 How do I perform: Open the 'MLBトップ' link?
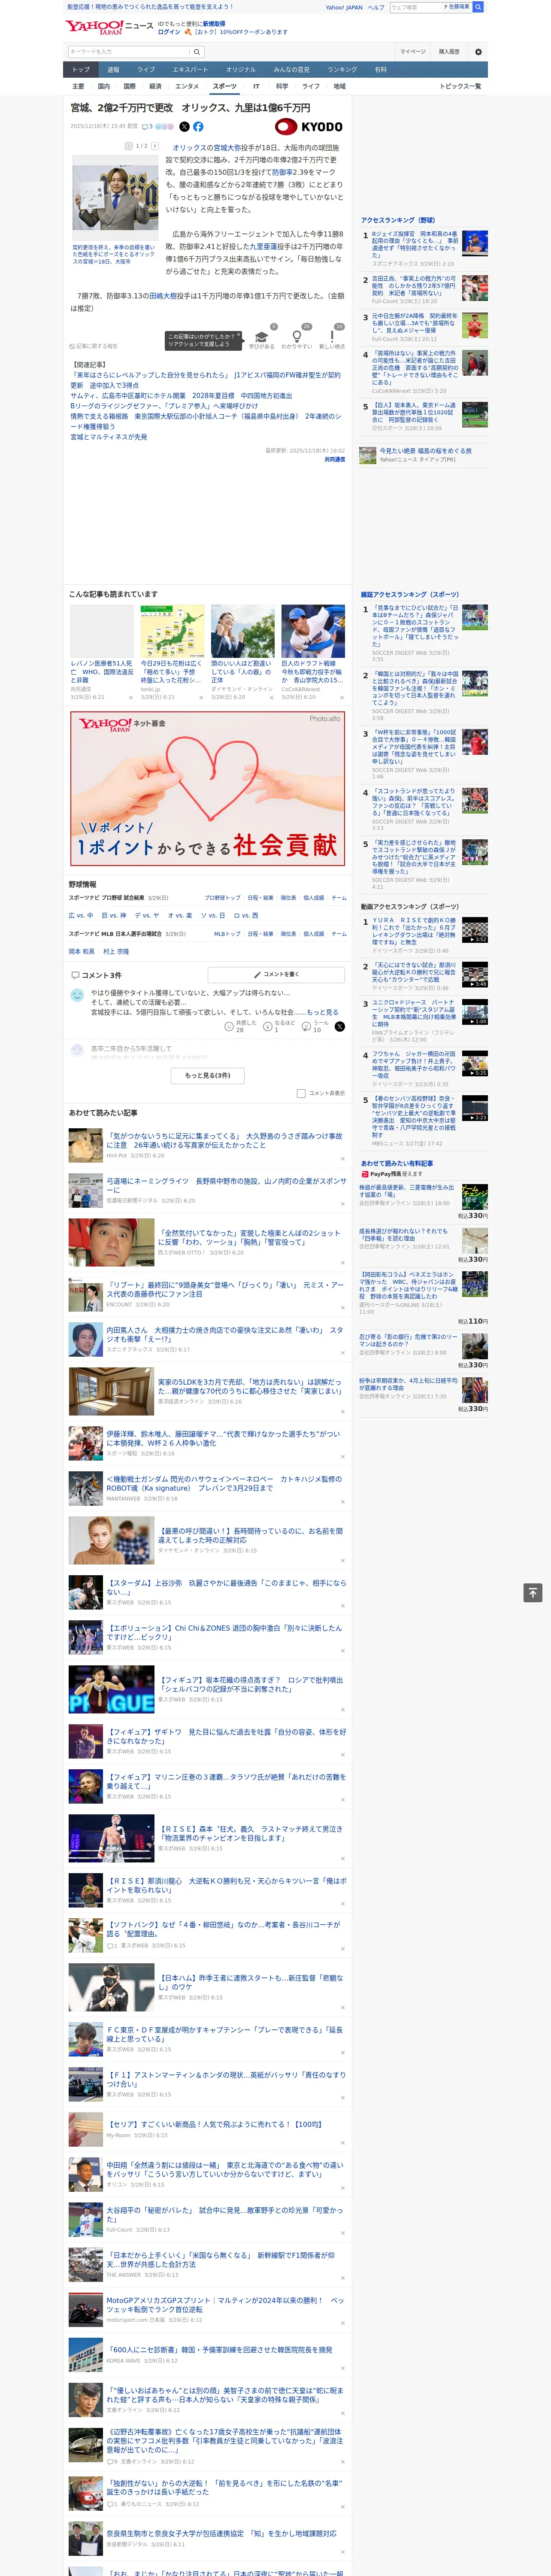coord(227,934)
